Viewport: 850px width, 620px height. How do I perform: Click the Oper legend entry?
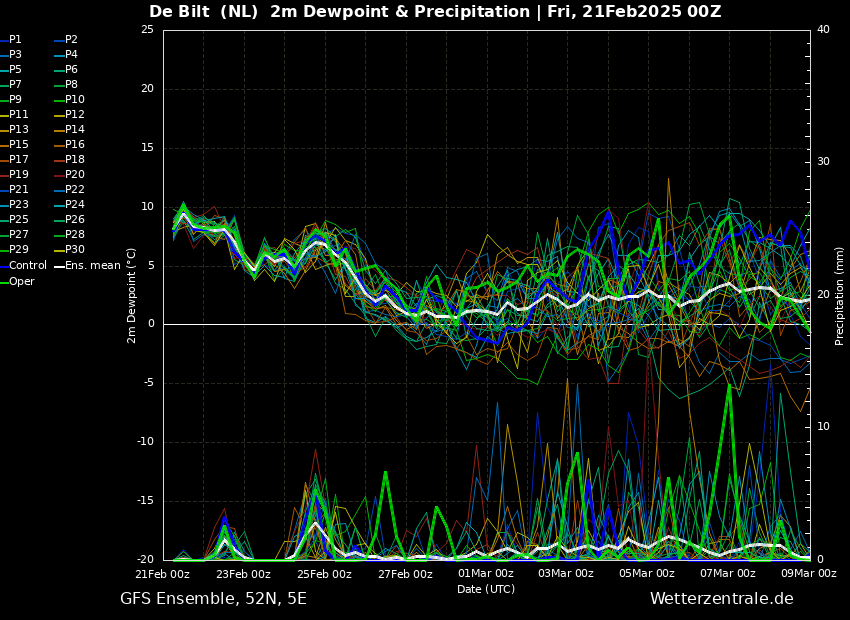point(17,281)
